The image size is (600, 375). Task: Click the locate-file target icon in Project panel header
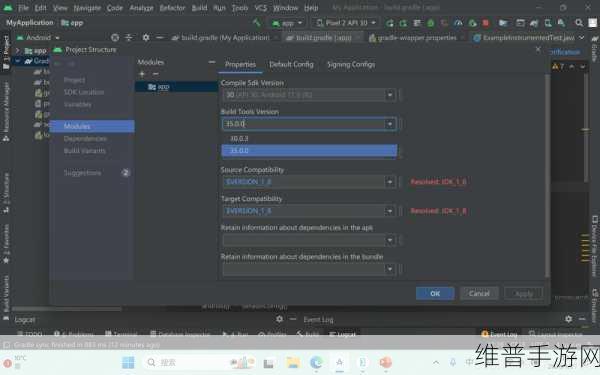pyautogui.click(x=115, y=38)
